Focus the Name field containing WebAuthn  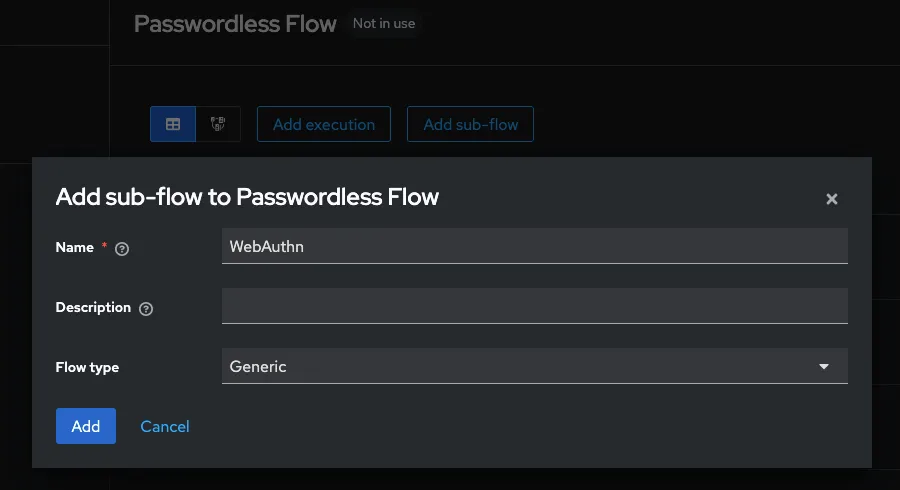point(534,246)
